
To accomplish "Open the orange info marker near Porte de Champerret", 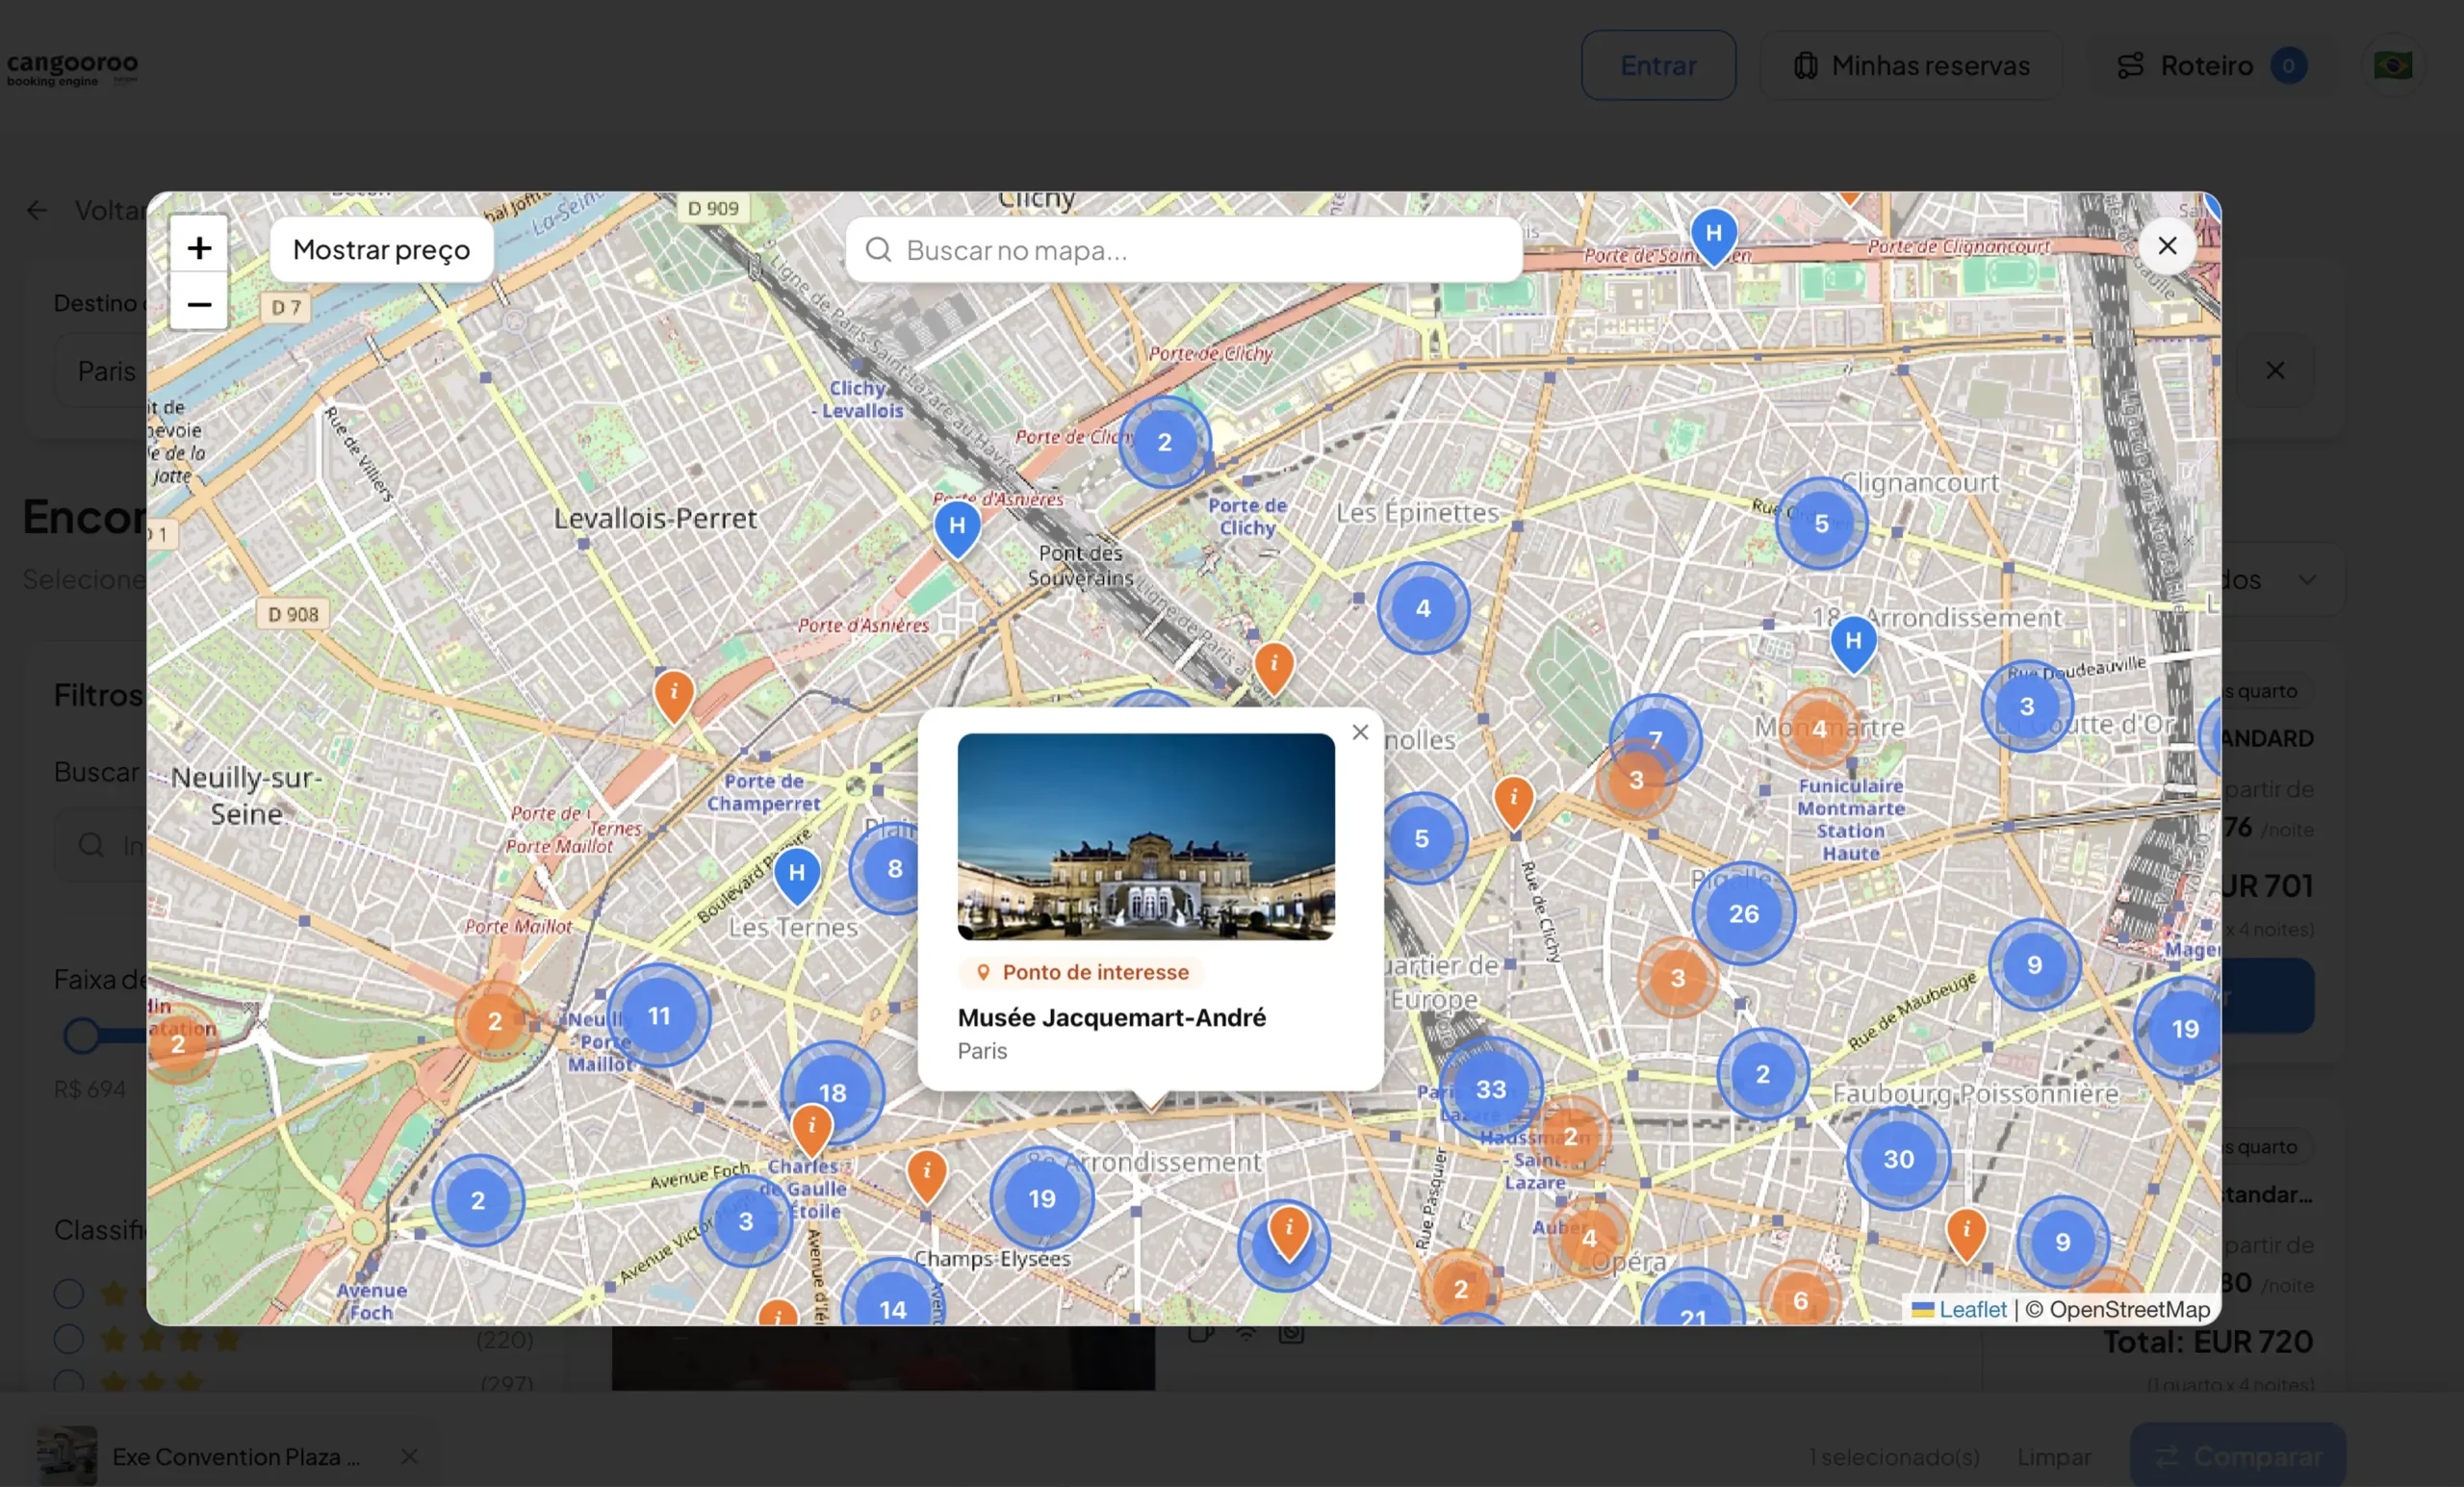I will 674,695.
